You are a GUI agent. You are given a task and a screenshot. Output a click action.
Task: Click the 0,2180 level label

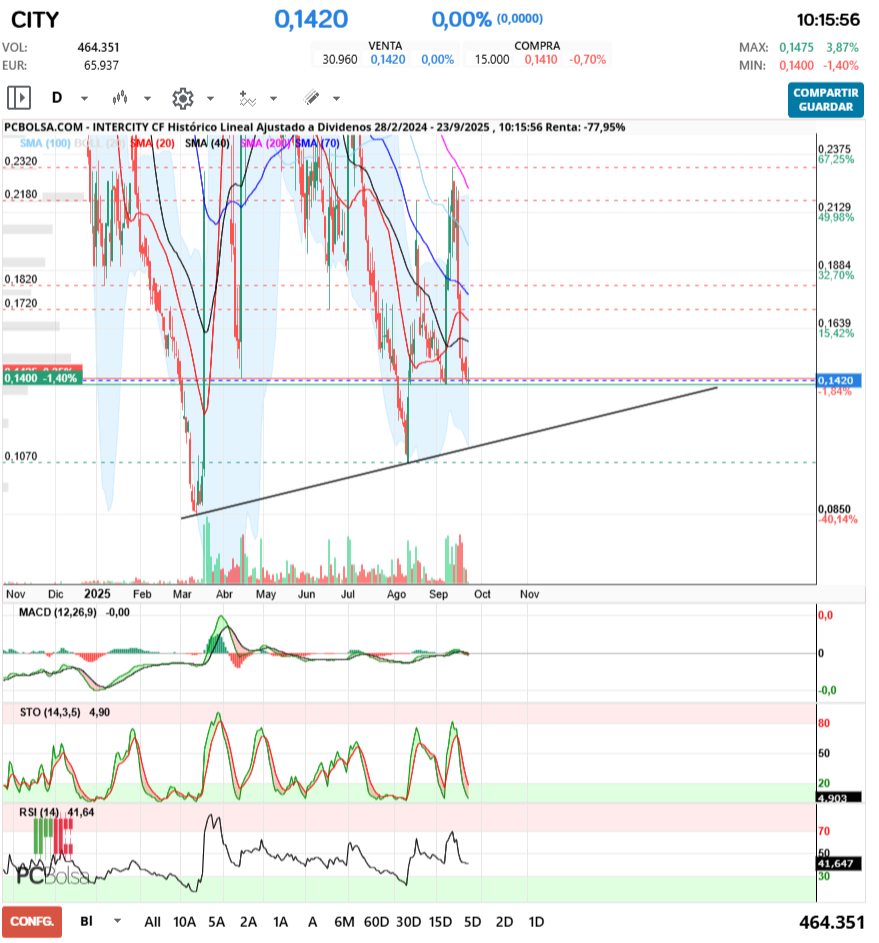coord(20,194)
